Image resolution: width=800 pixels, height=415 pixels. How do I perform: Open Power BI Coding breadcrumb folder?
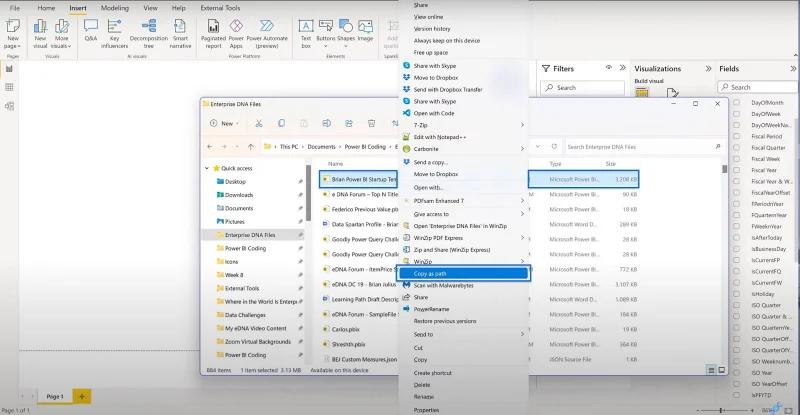tap(365, 147)
